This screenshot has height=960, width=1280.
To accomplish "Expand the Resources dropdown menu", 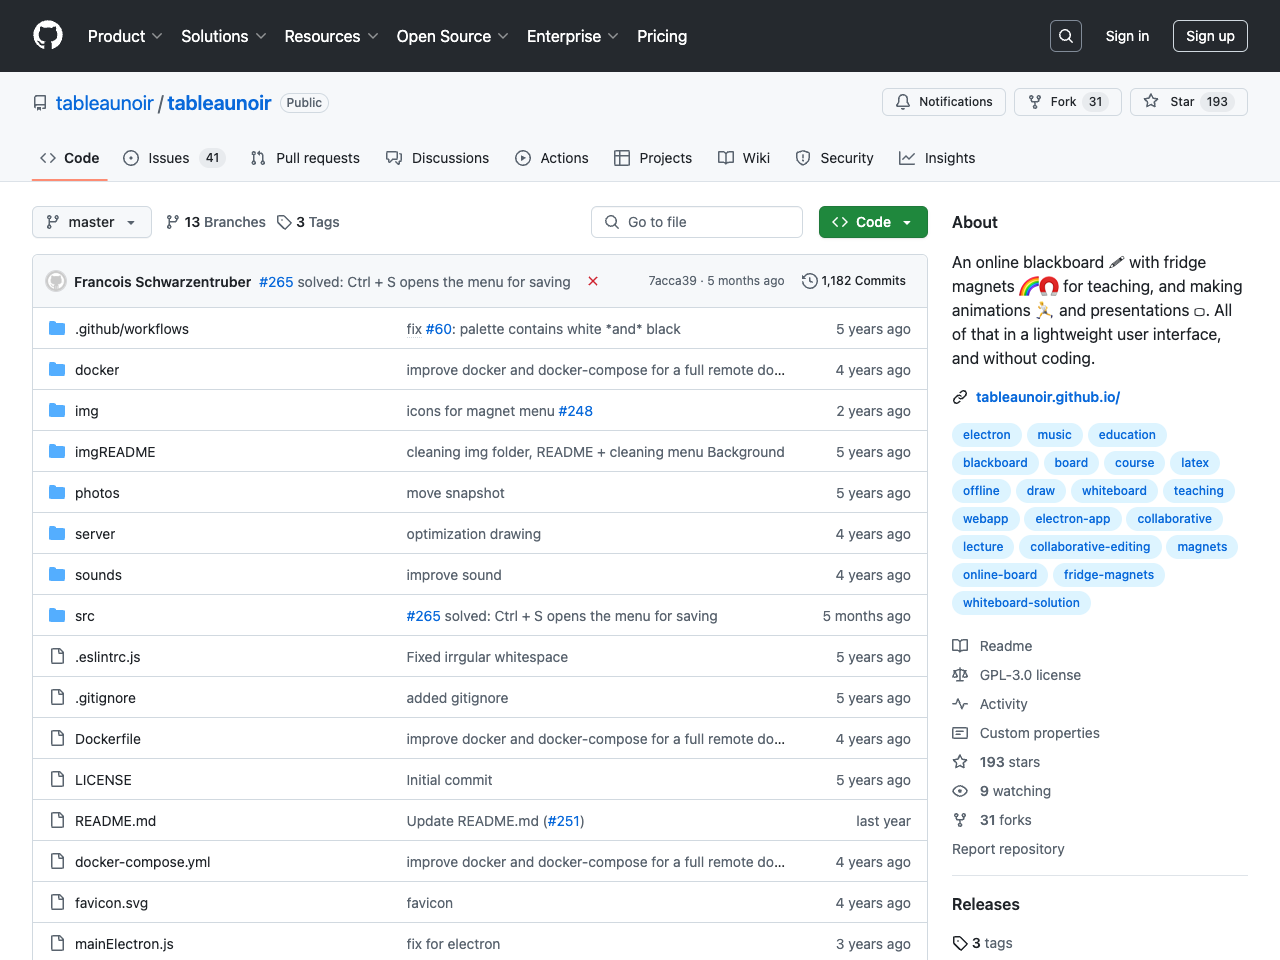I will (x=331, y=36).
